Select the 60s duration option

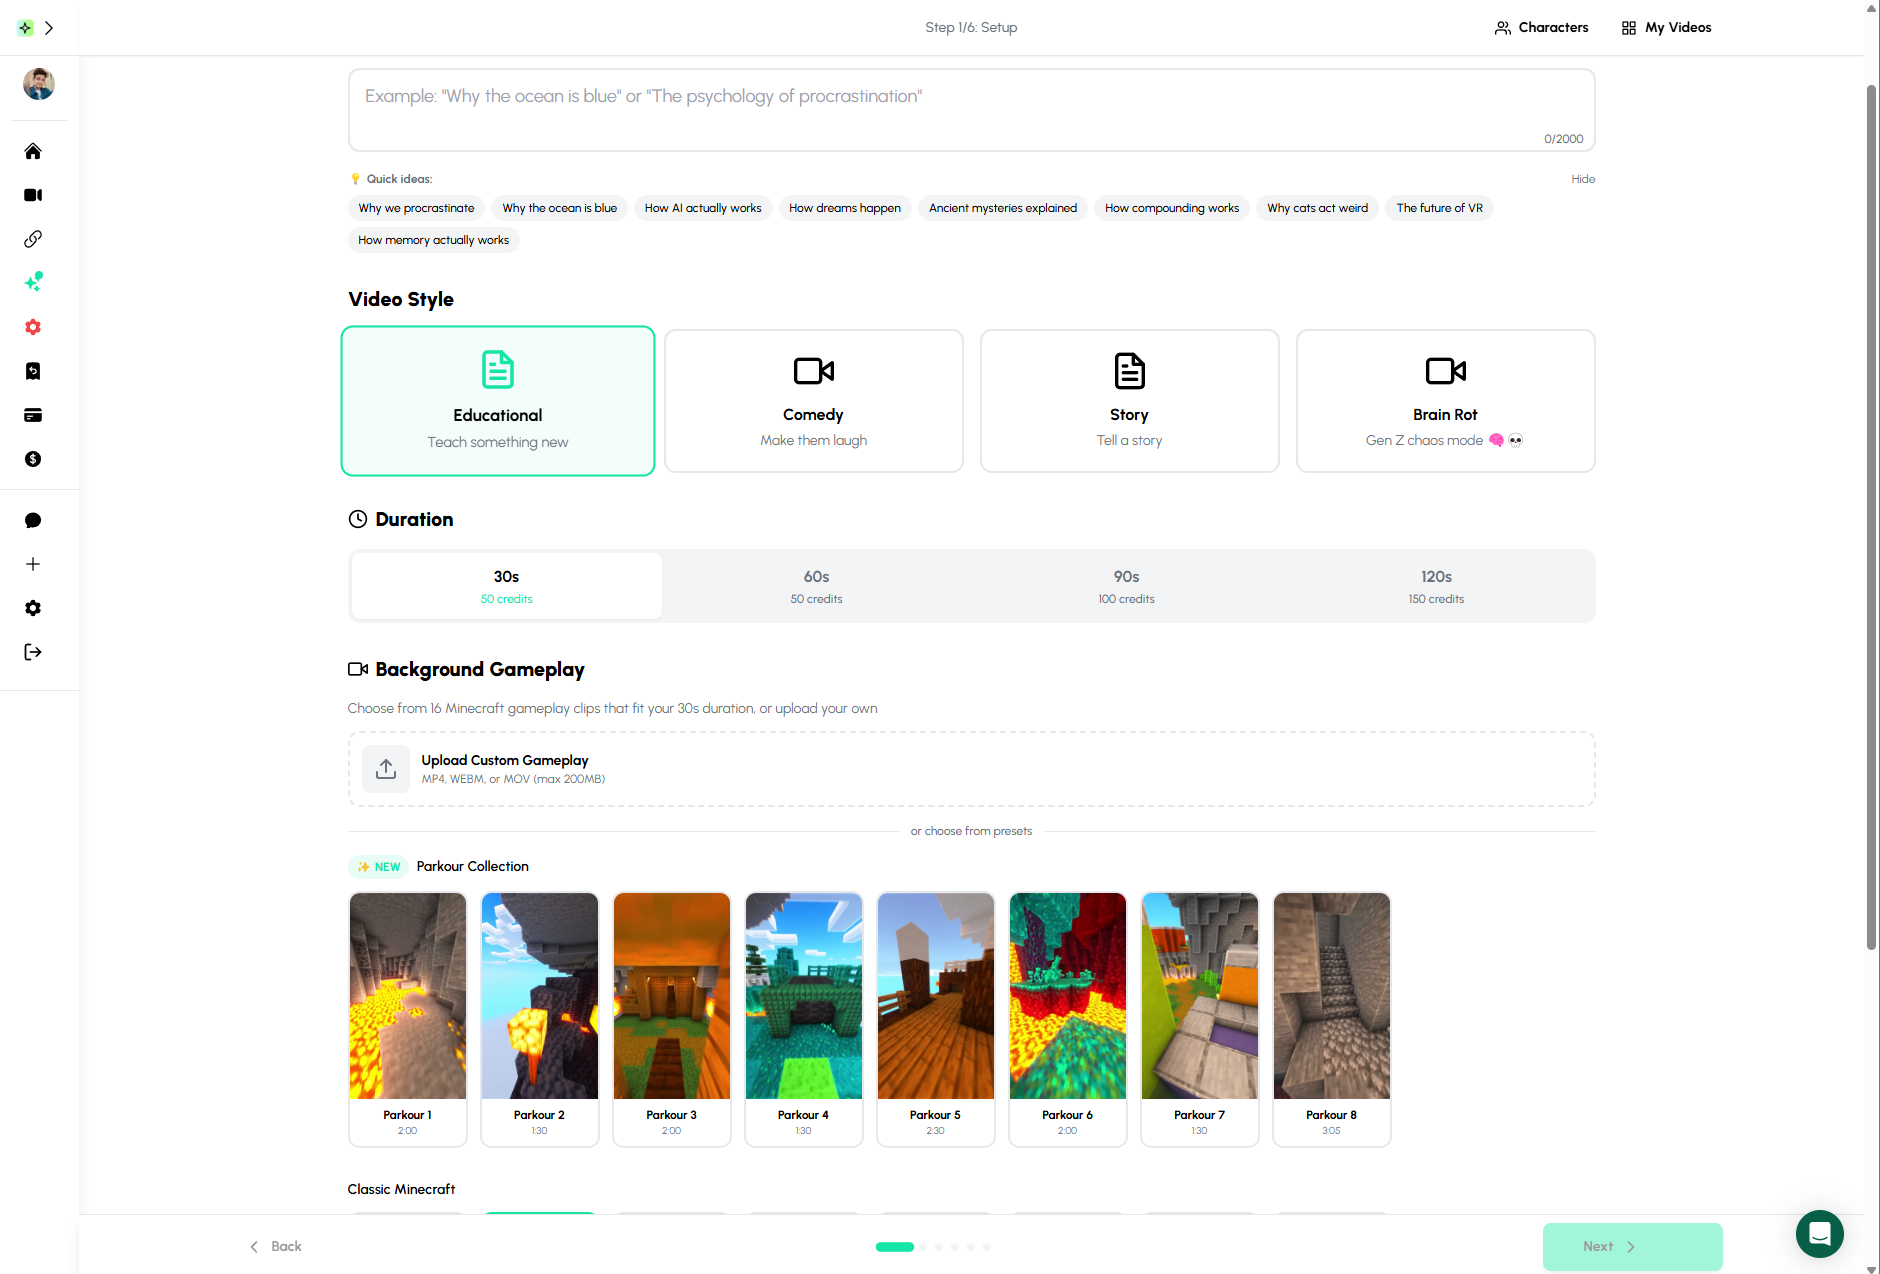coord(815,586)
